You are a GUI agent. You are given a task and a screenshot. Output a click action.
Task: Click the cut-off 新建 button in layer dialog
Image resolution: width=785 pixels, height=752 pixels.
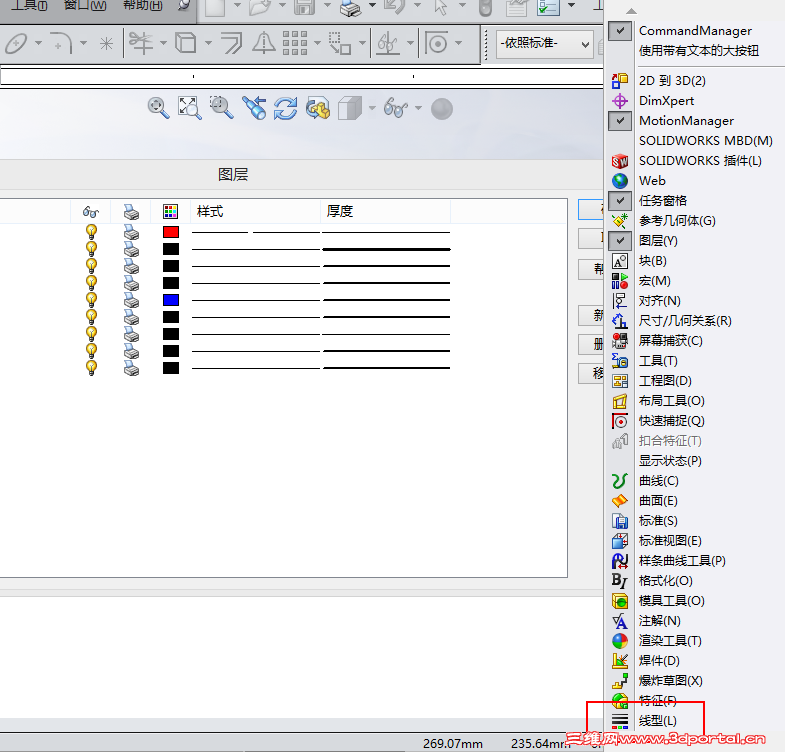coord(591,315)
